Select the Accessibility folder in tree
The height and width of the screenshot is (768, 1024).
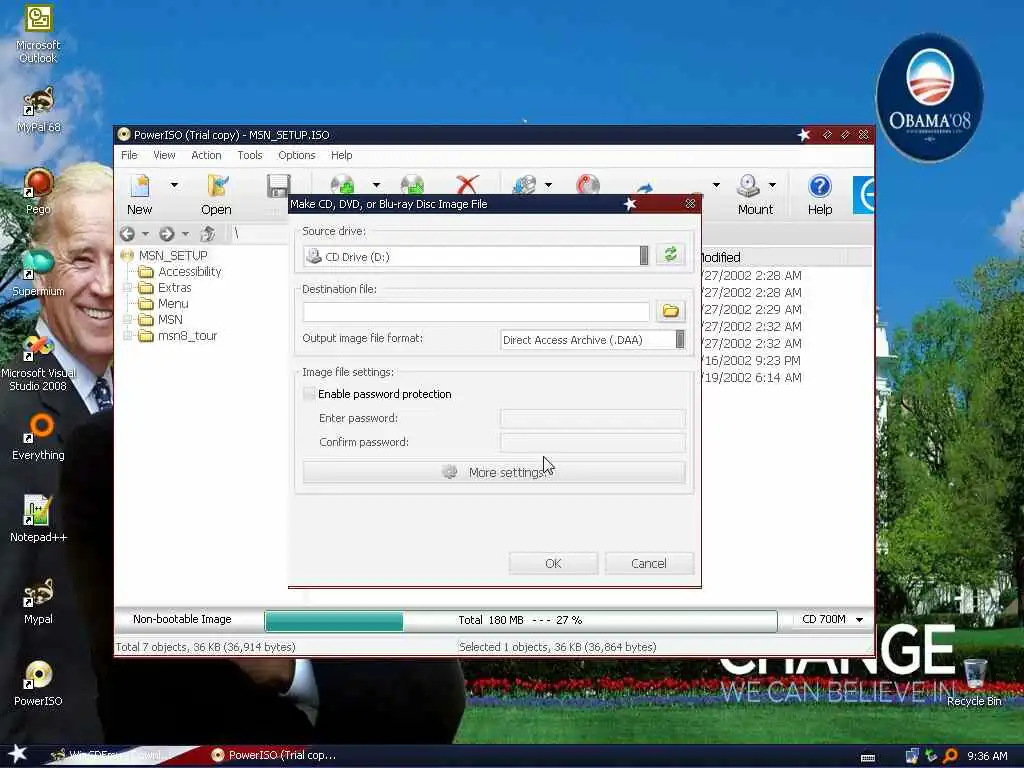189,272
